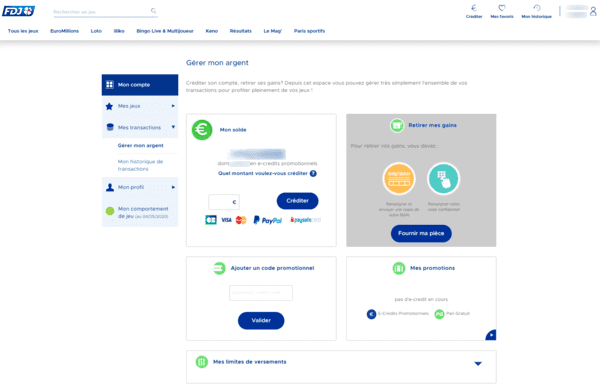Select the Visa payment logo

coord(227,220)
